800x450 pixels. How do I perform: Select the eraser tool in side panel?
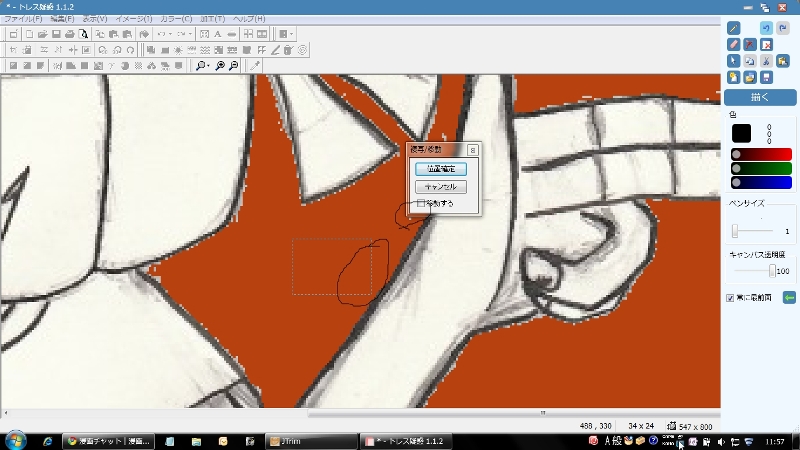click(x=733, y=44)
